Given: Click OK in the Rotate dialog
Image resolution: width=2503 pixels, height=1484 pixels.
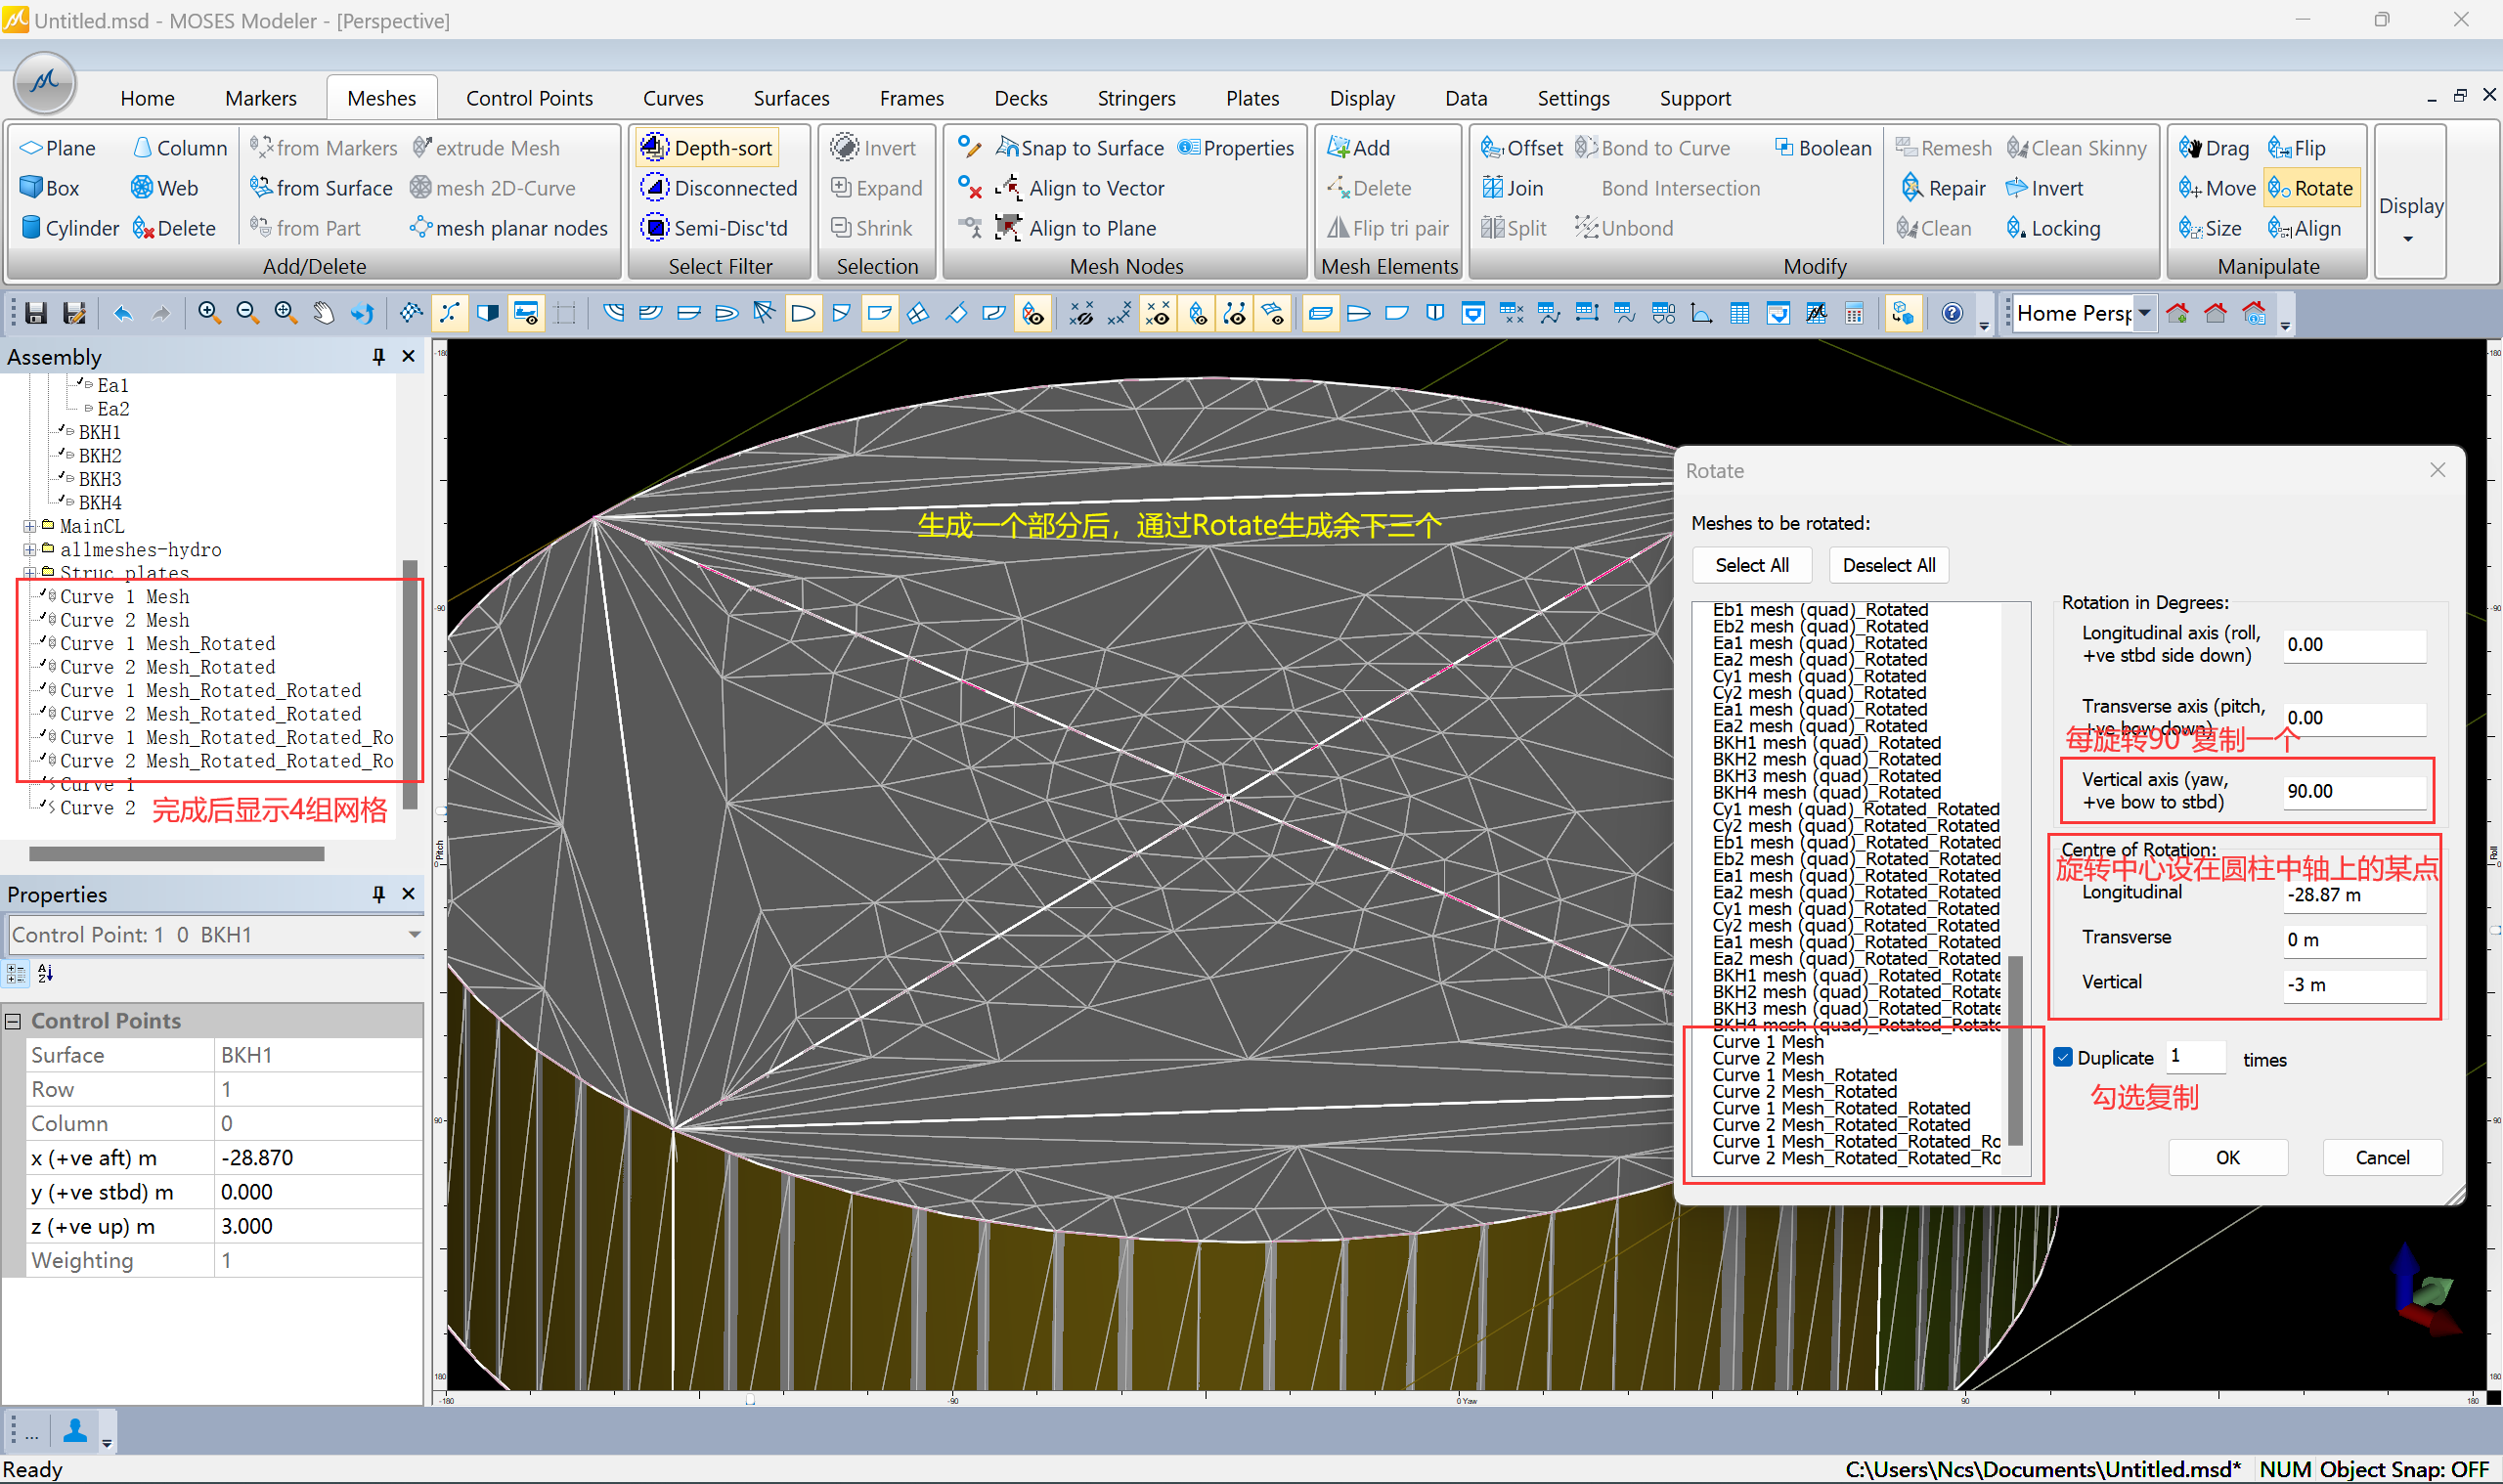Looking at the screenshot, I should 2227,1157.
